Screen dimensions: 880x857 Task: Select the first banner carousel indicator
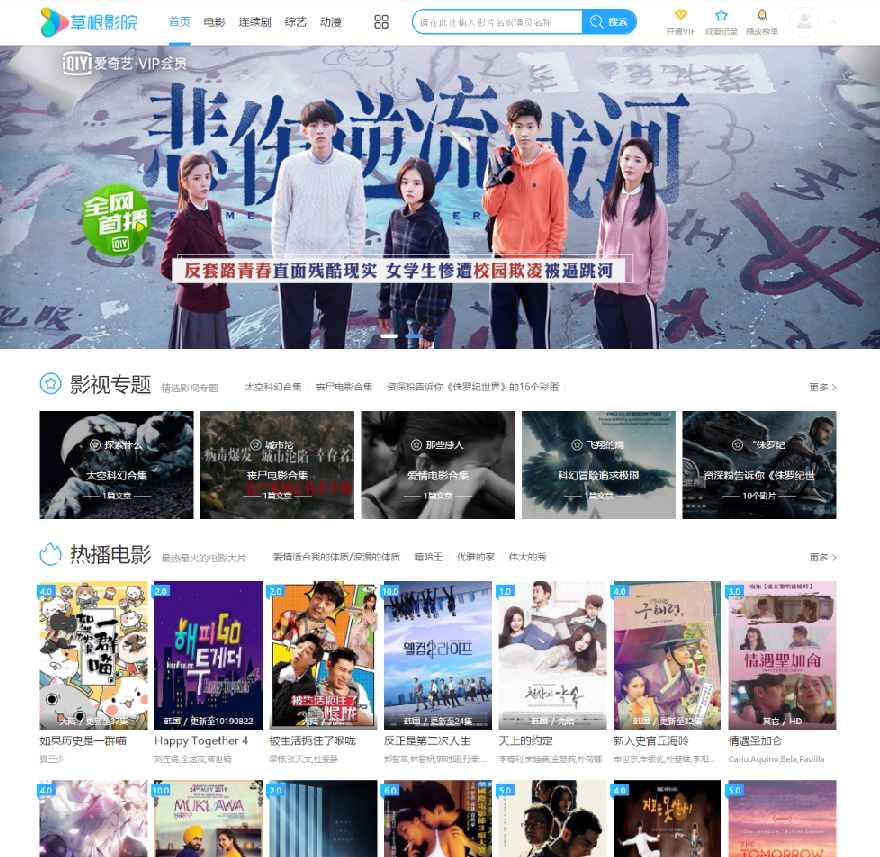(x=389, y=336)
